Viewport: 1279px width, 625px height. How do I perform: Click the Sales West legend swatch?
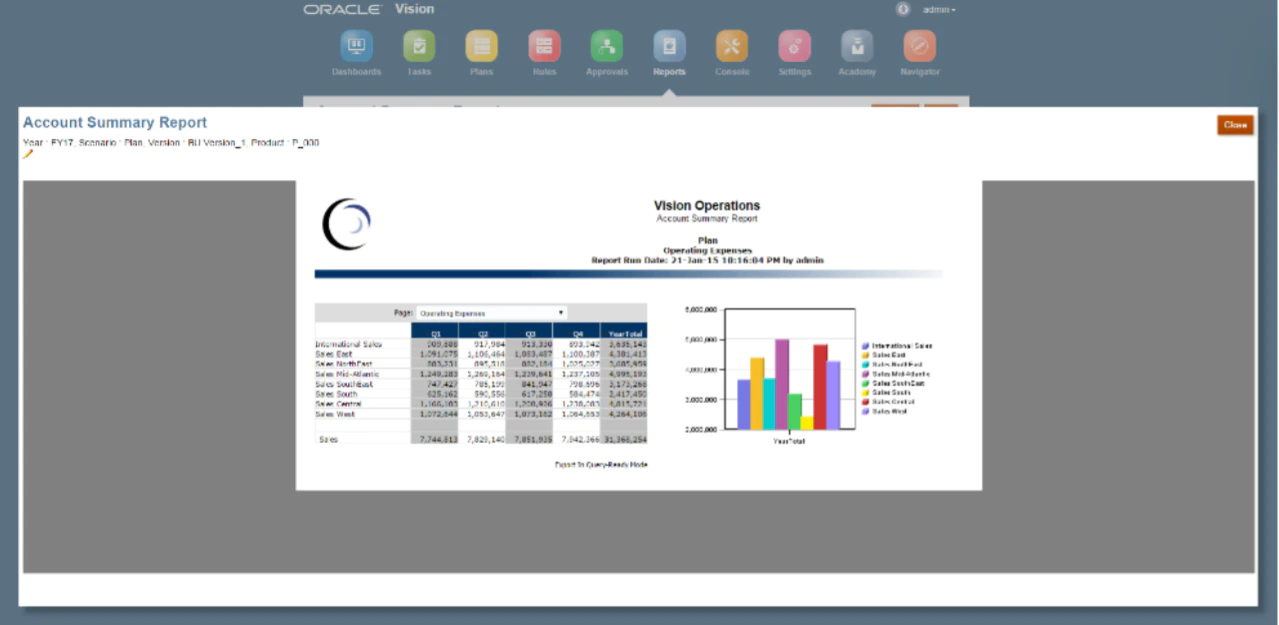click(x=866, y=411)
